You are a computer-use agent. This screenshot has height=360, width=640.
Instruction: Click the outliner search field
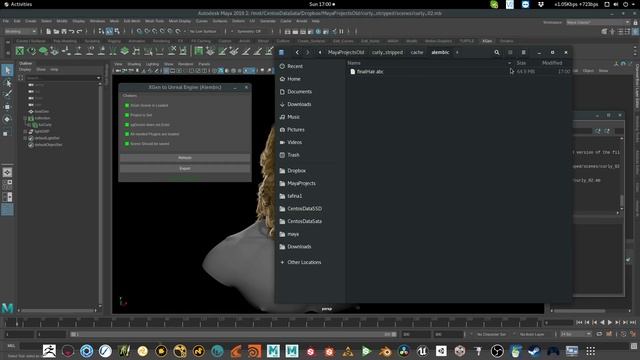coord(60,78)
